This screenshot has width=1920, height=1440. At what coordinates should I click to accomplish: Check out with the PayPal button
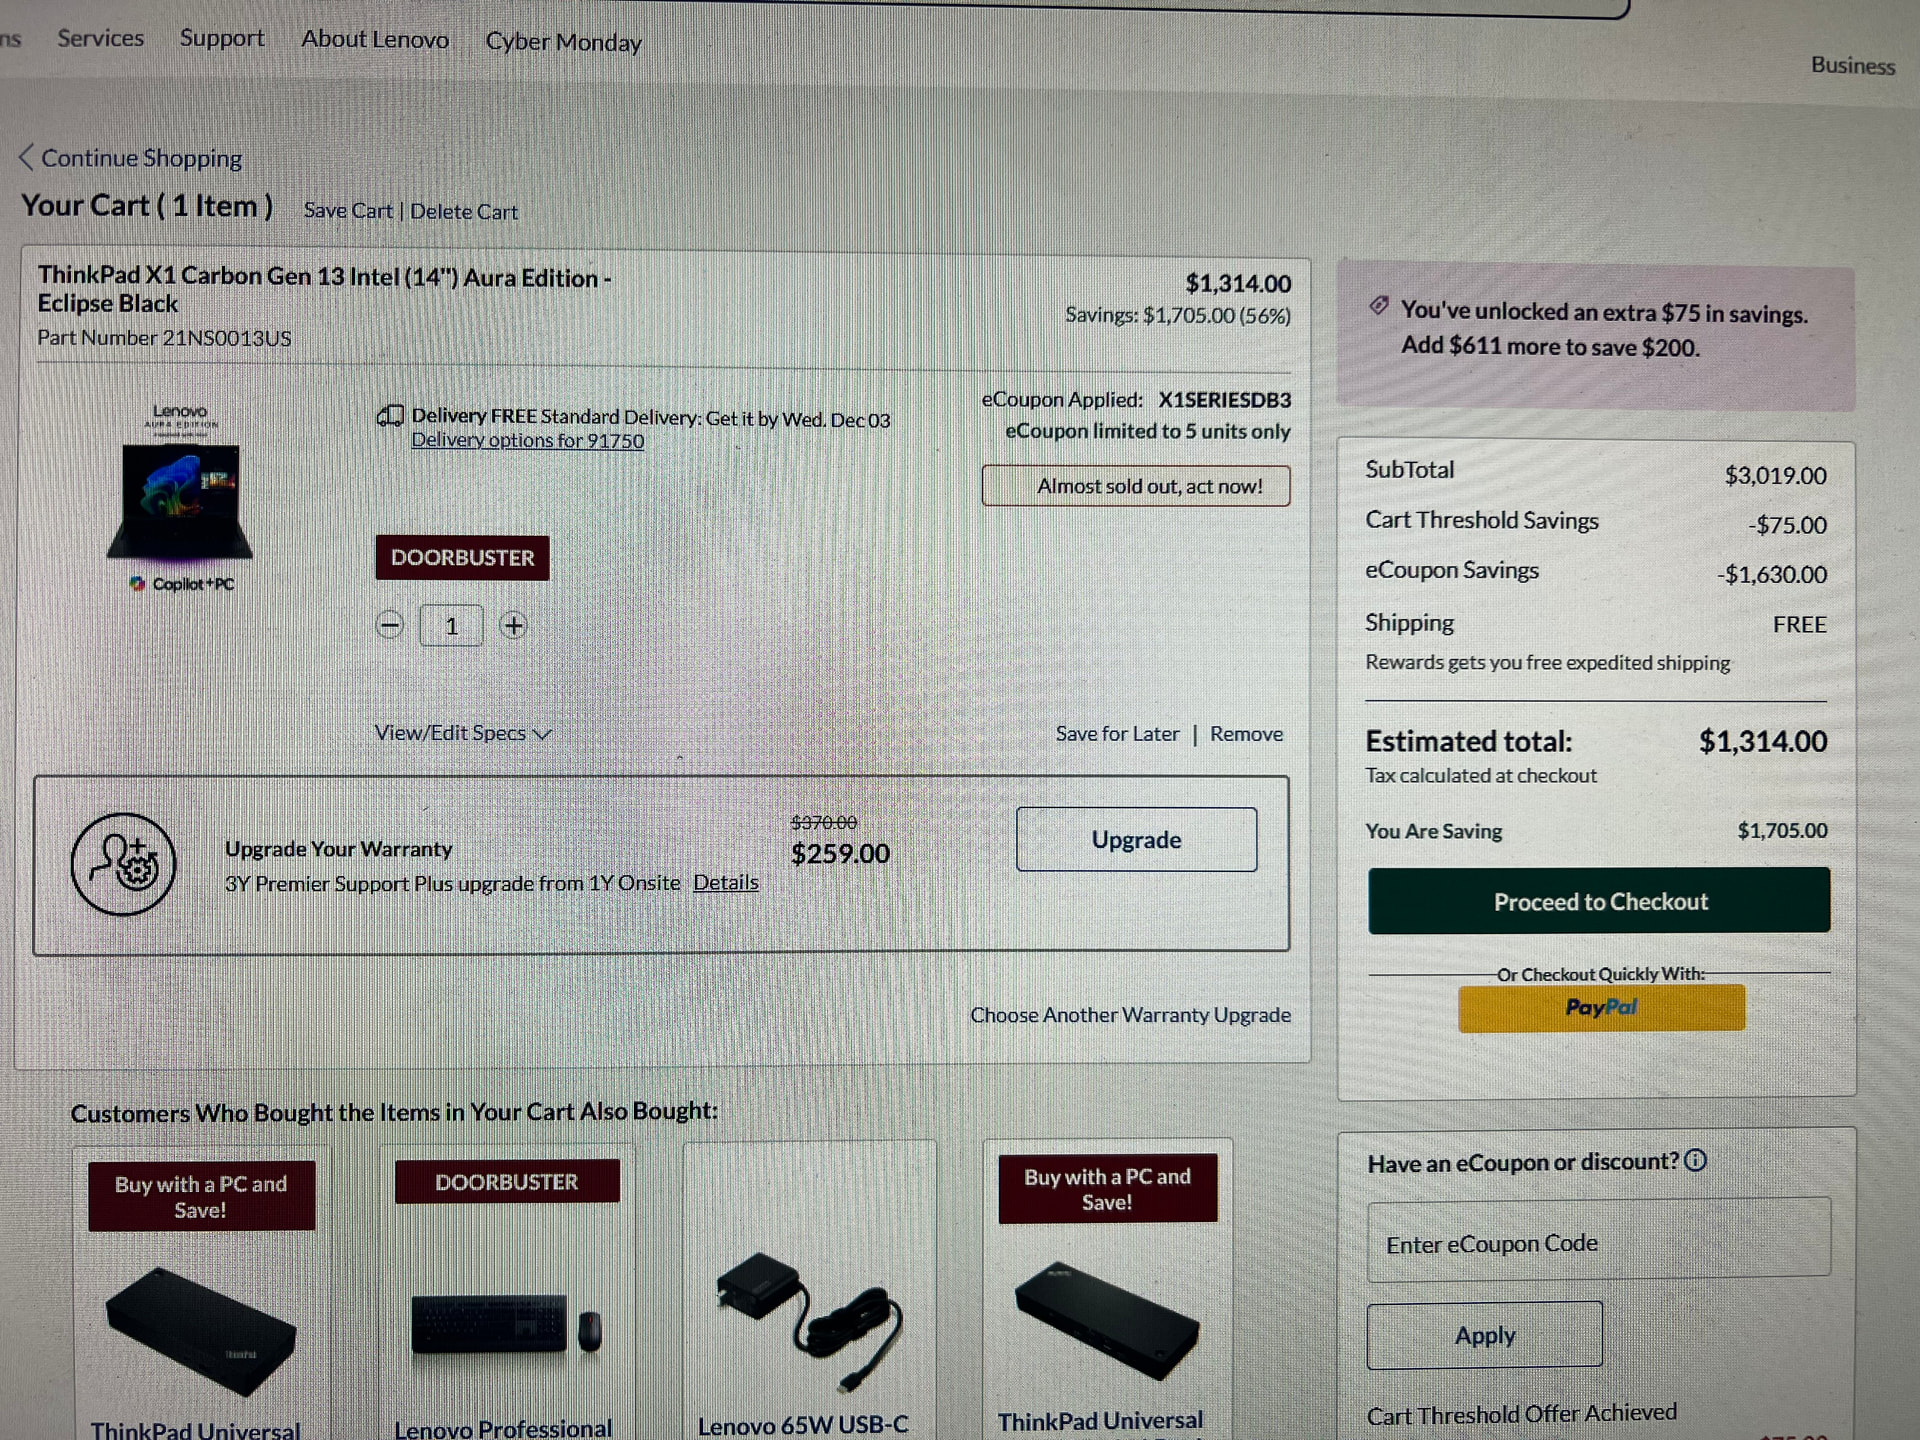(1601, 1008)
